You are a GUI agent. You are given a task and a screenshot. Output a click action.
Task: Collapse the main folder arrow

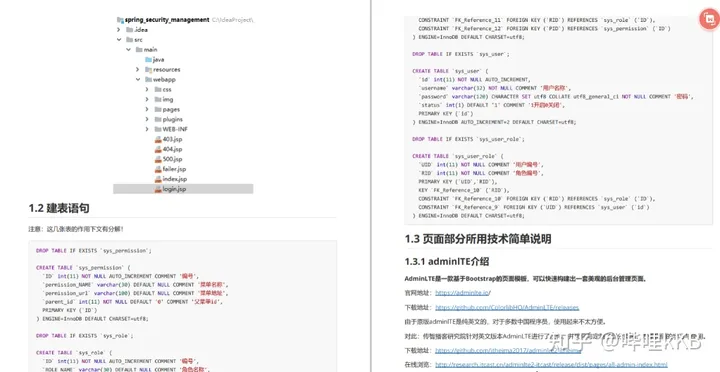[x=129, y=50]
